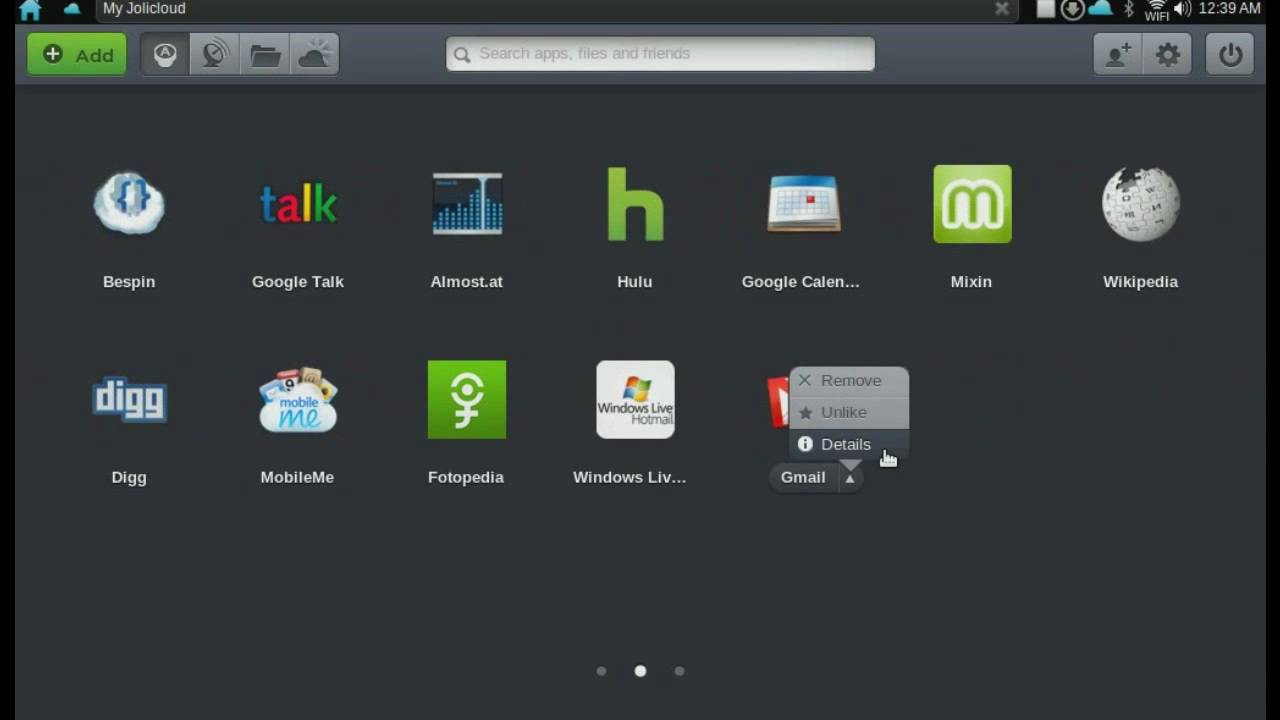Open the social stream satellite icon

click(215, 54)
